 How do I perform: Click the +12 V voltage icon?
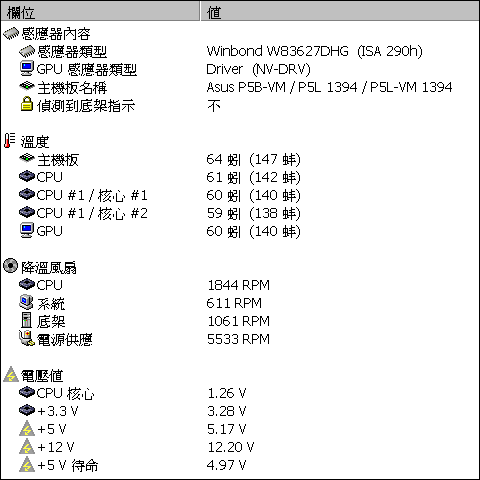(27, 446)
